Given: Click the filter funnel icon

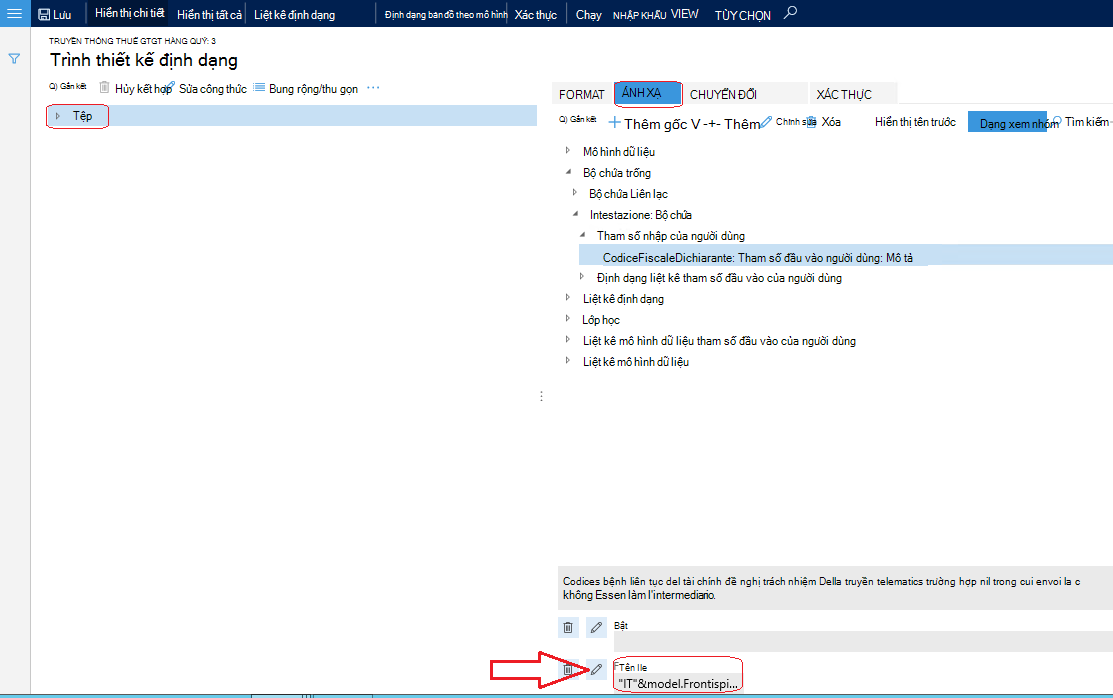Looking at the screenshot, I should pos(14,59).
